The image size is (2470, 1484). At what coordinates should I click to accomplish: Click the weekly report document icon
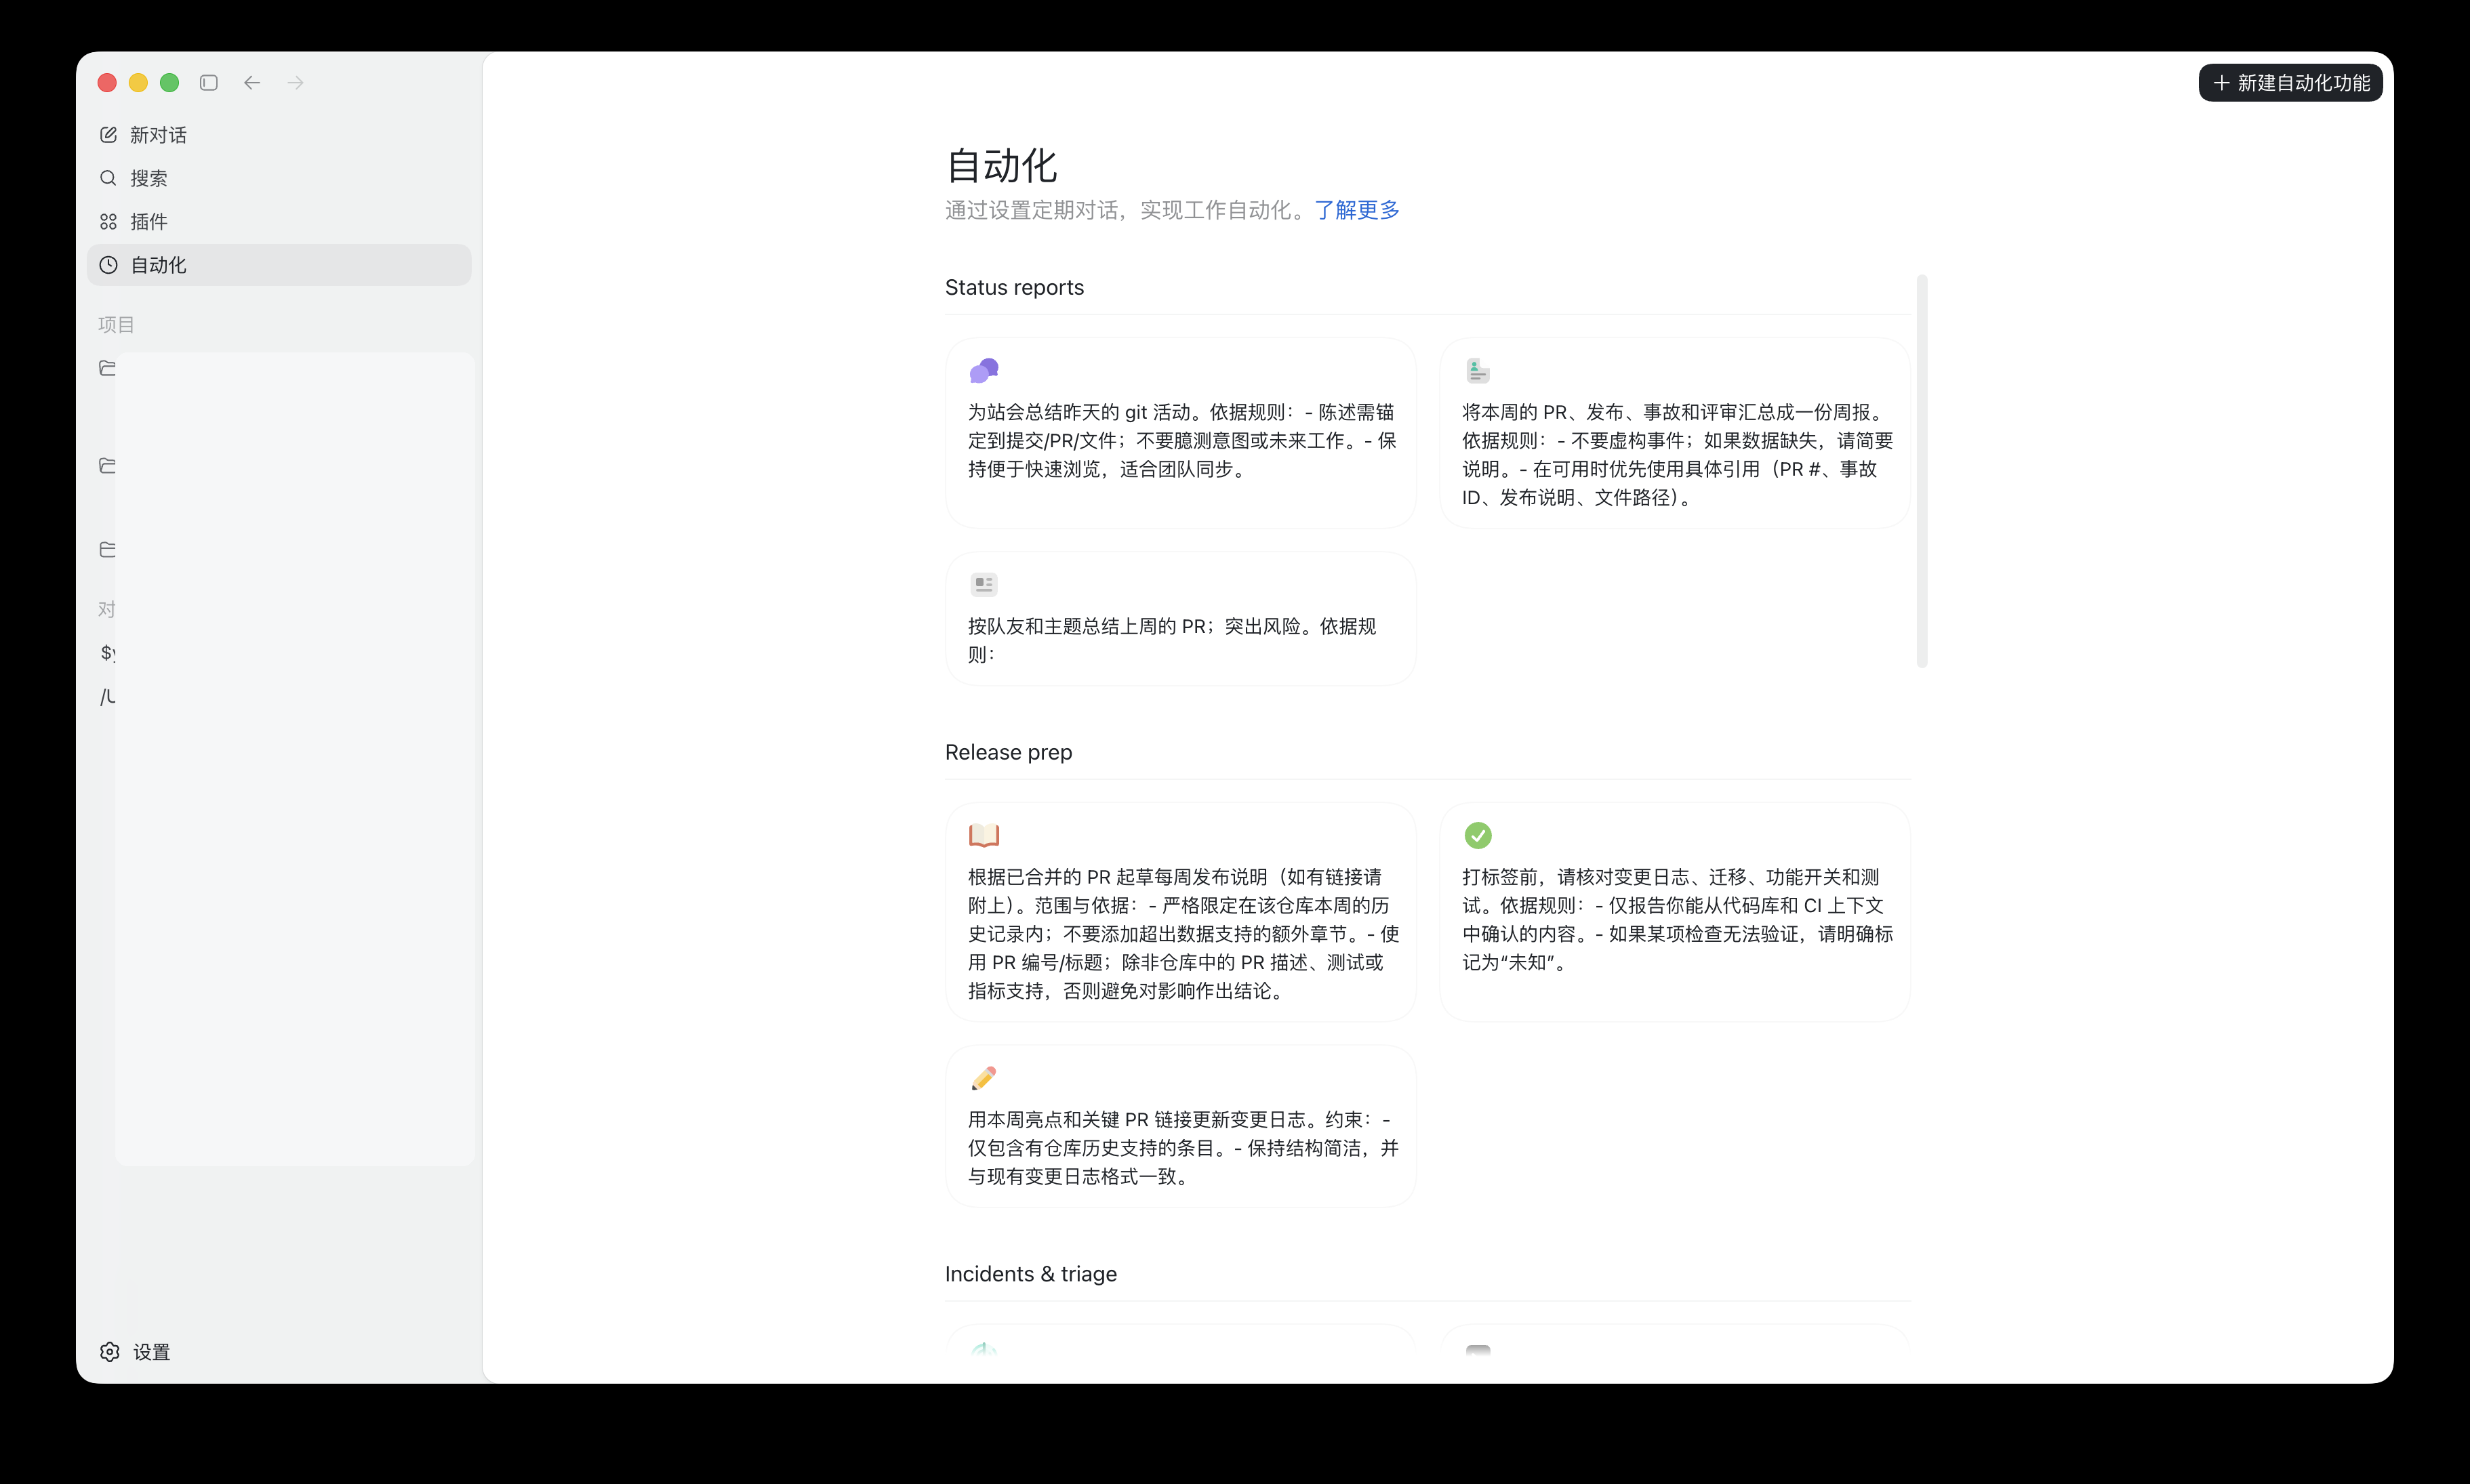pos(1478,371)
